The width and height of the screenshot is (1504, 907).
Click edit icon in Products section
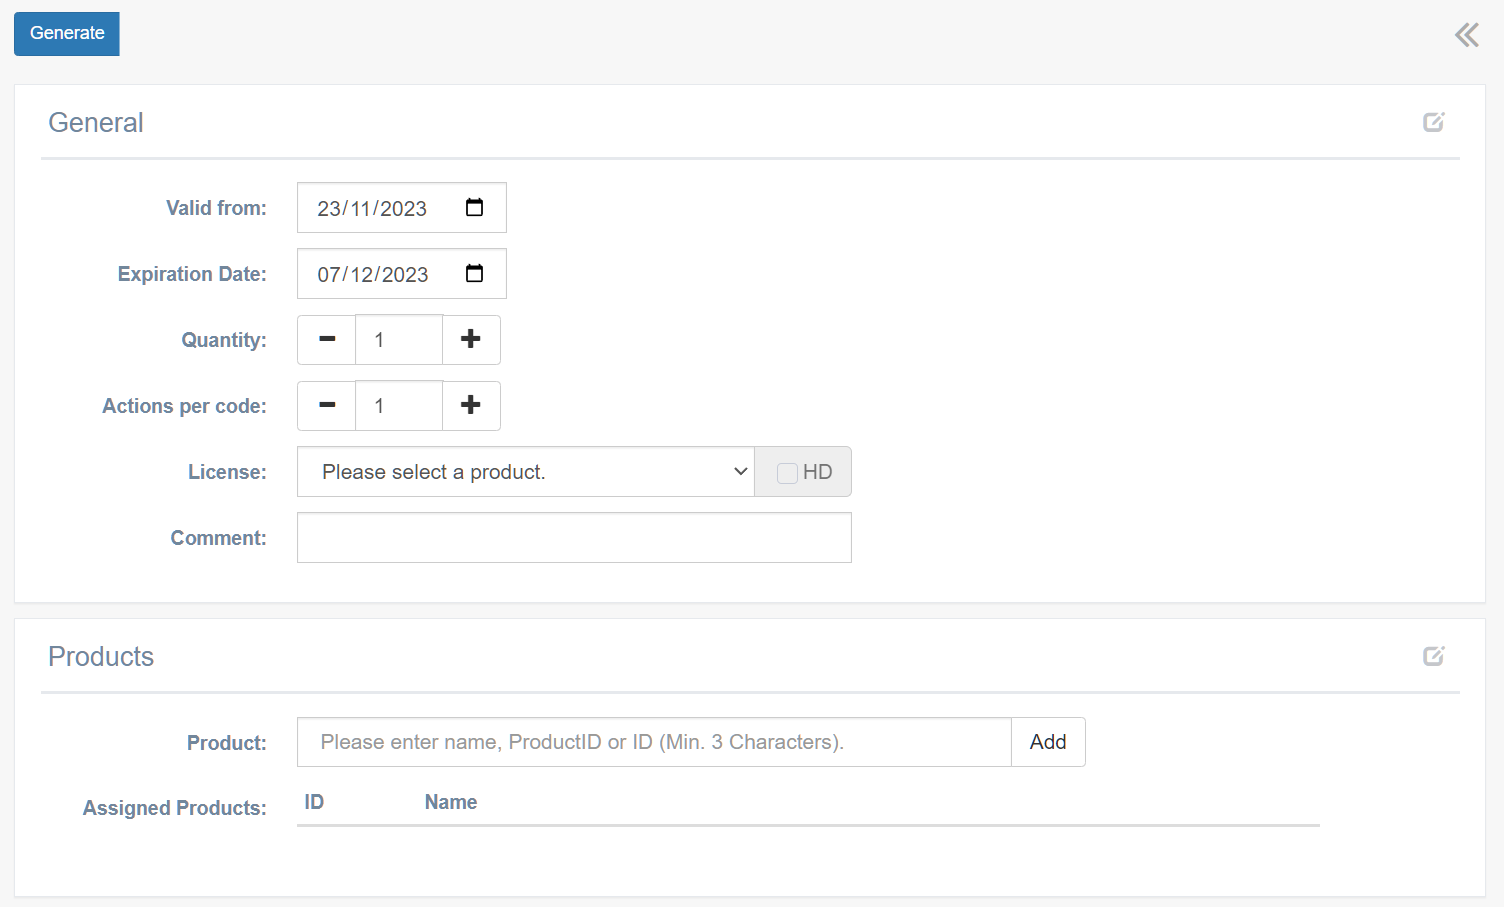point(1433,656)
